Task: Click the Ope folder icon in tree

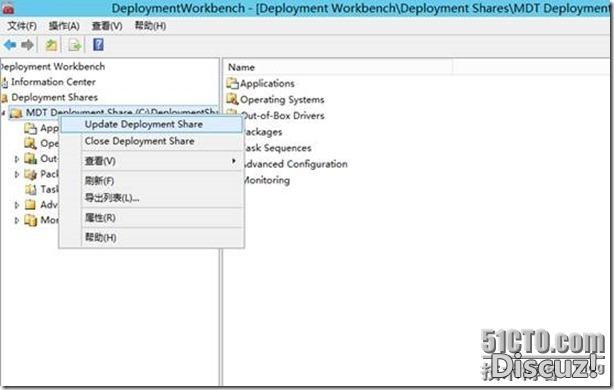Action: click(31, 143)
